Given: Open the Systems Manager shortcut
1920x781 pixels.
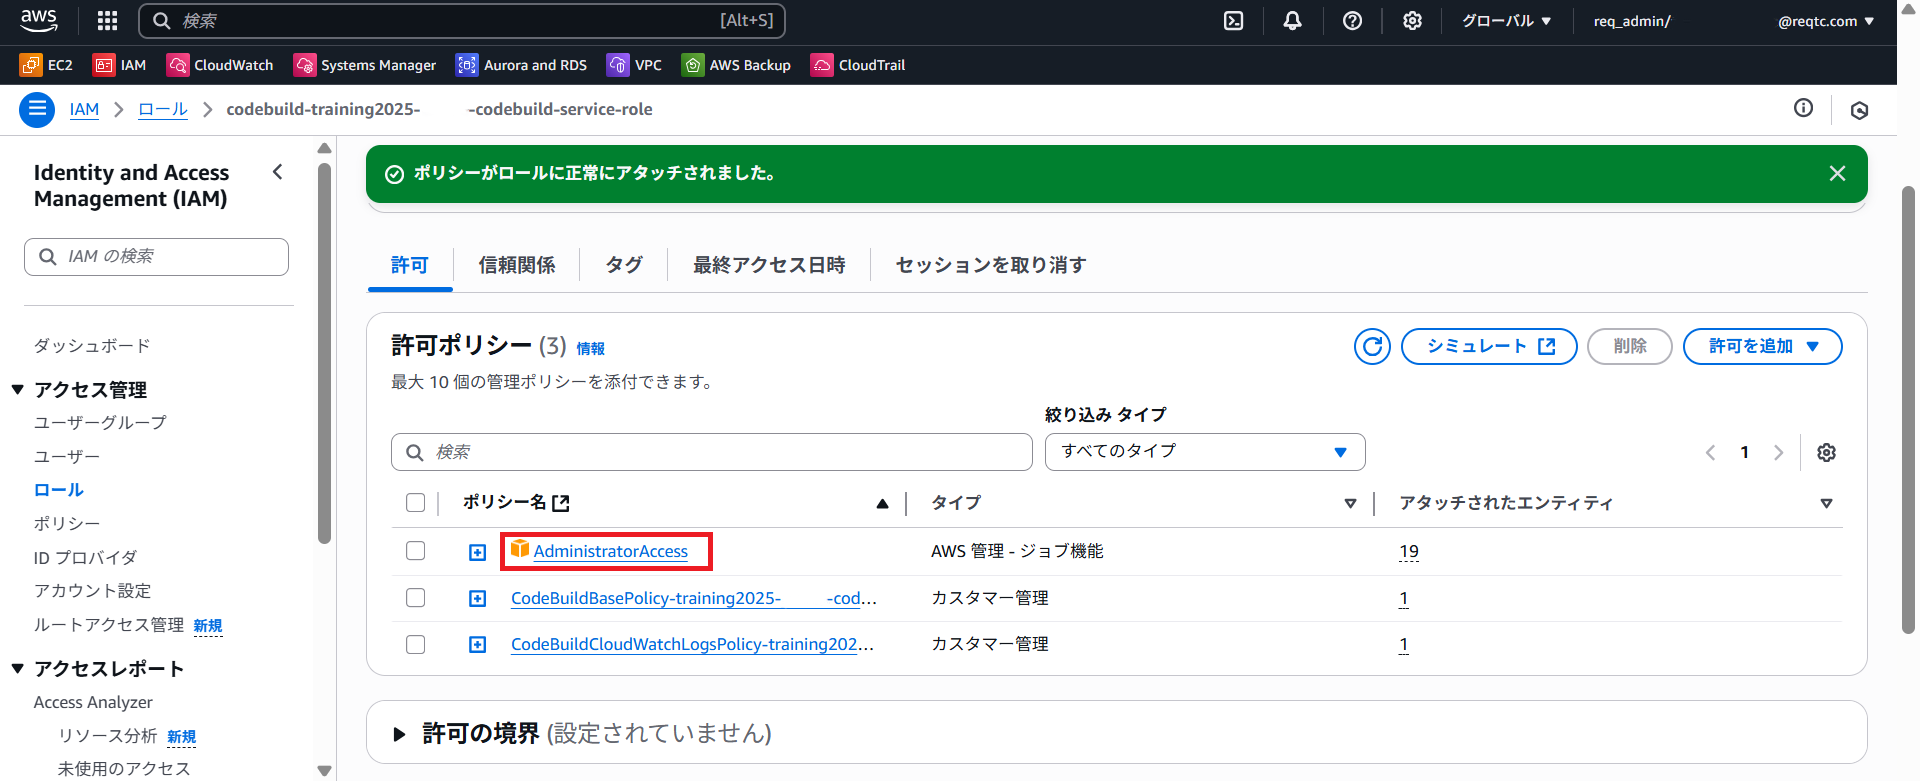Looking at the screenshot, I should click(x=365, y=65).
